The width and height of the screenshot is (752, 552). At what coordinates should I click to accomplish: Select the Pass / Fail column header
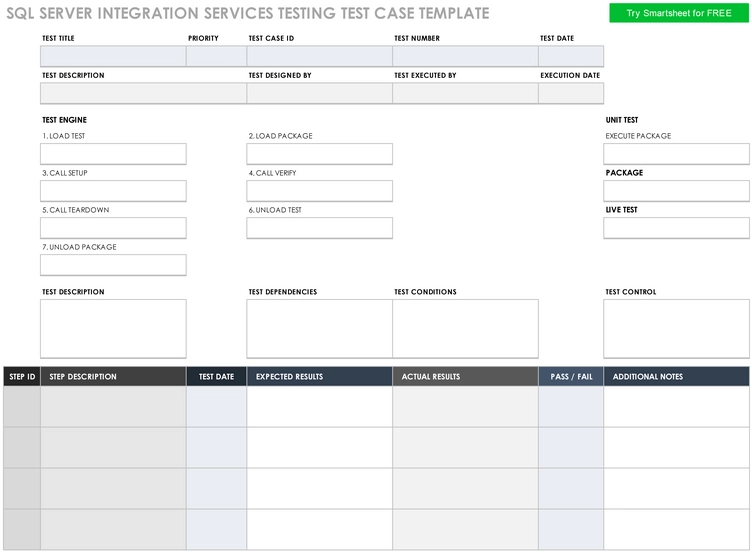tap(571, 376)
